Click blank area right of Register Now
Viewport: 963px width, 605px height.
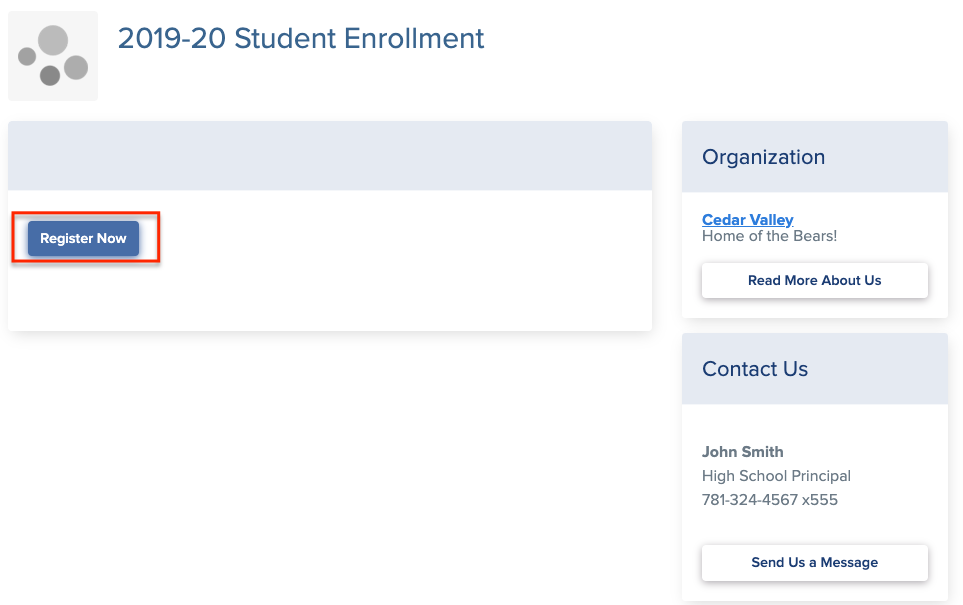point(400,240)
